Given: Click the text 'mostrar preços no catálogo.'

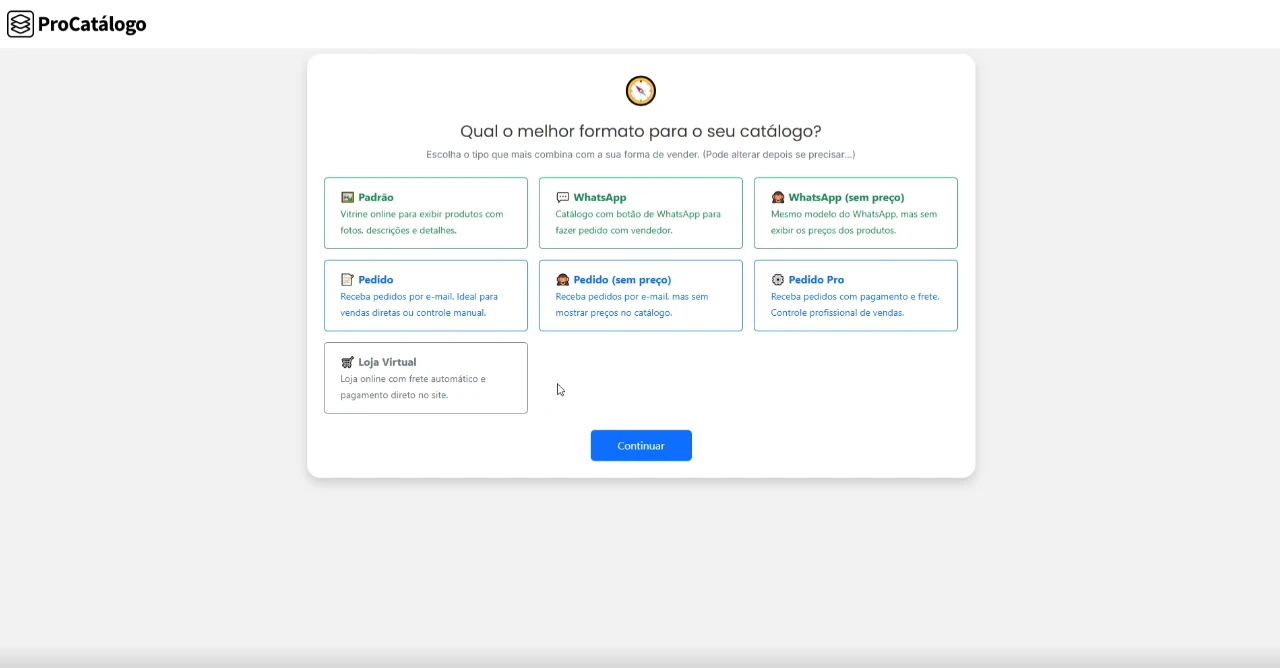Looking at the screenshot, I should [x=614, y=313].
